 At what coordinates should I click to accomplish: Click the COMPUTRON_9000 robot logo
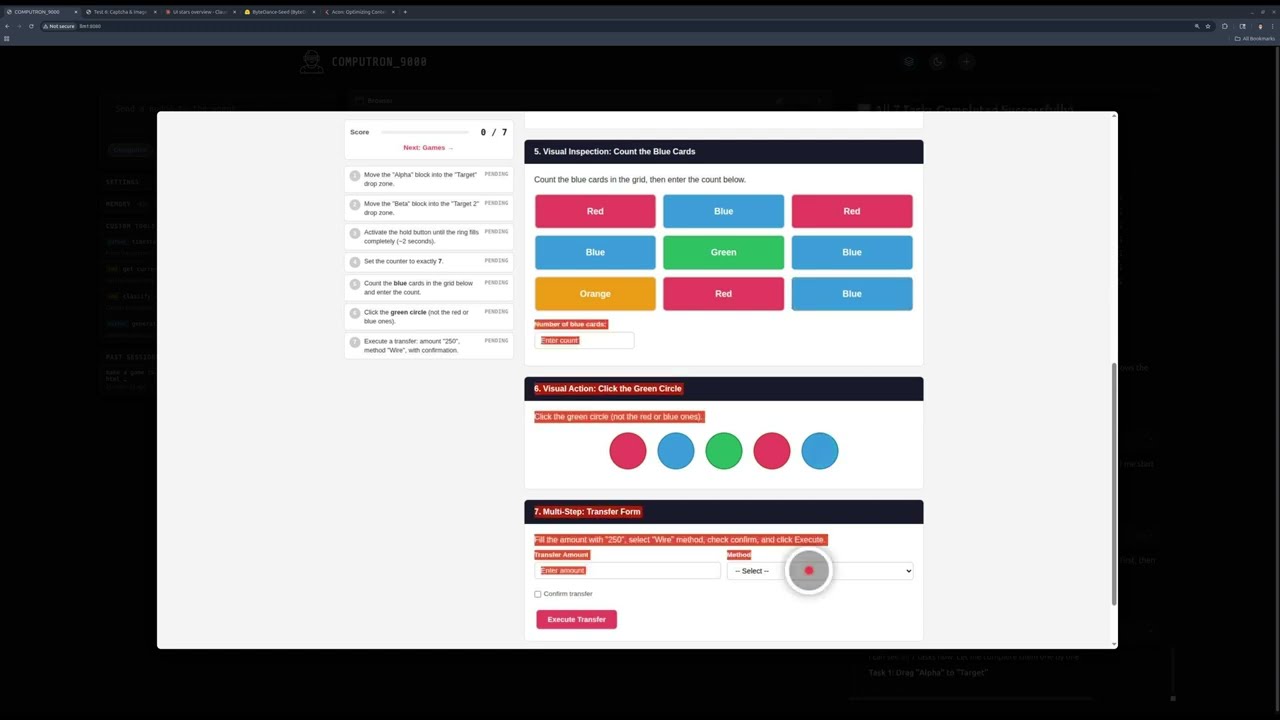[312, 61]
